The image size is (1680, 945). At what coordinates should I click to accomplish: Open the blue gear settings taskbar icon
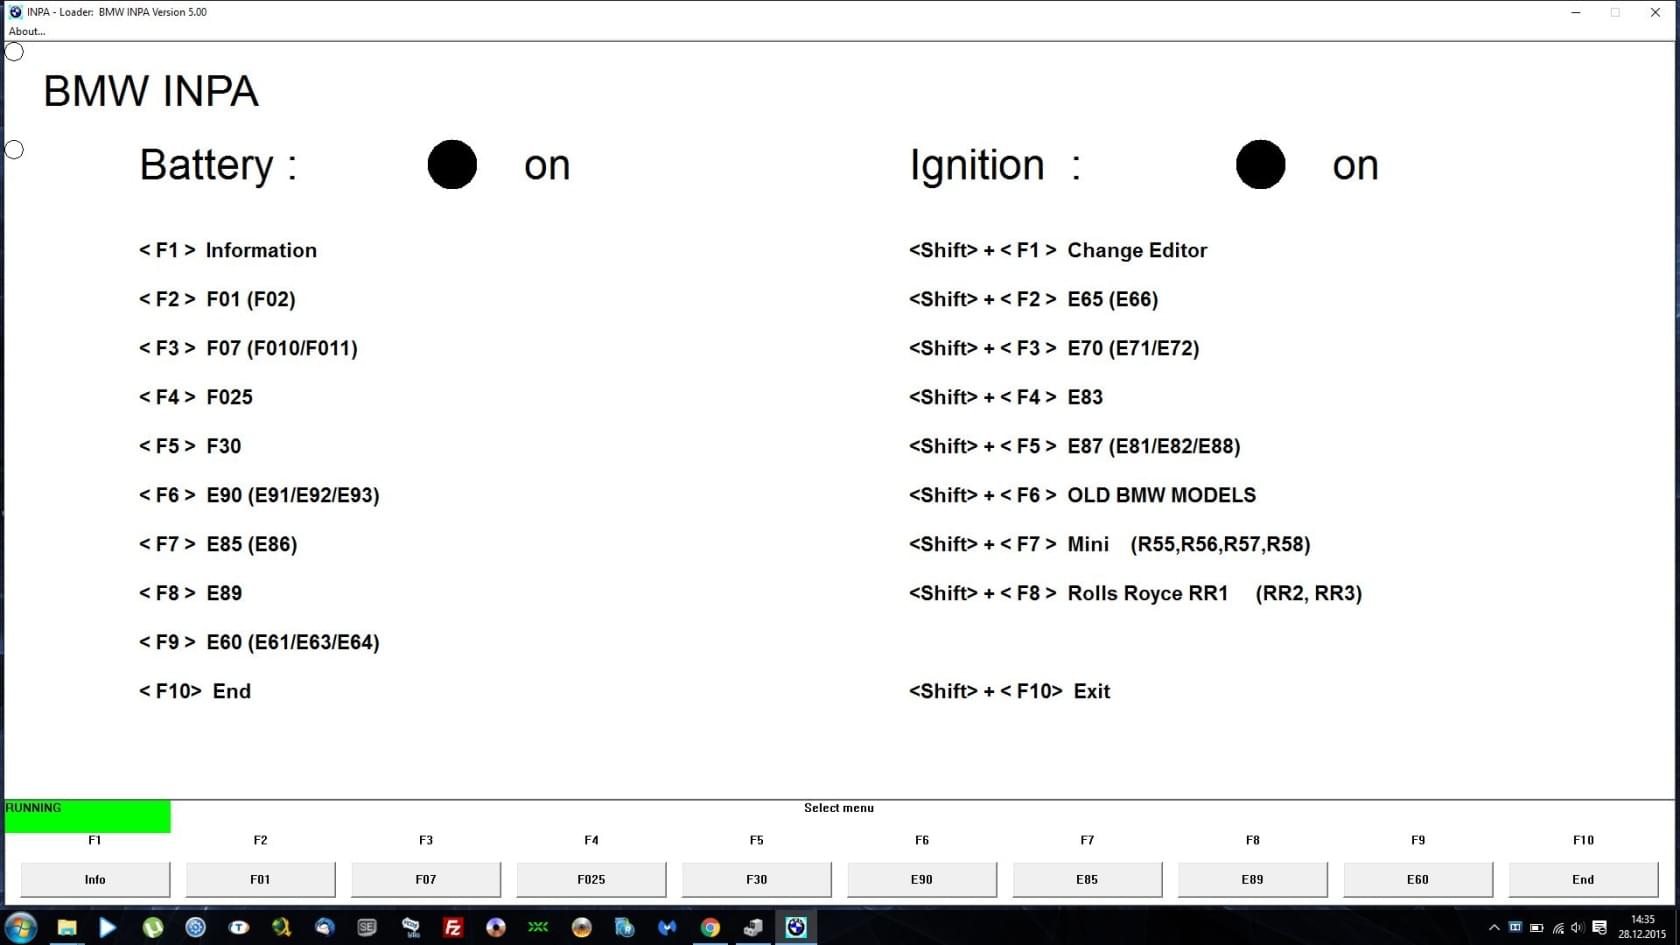[x=195, y=927]
